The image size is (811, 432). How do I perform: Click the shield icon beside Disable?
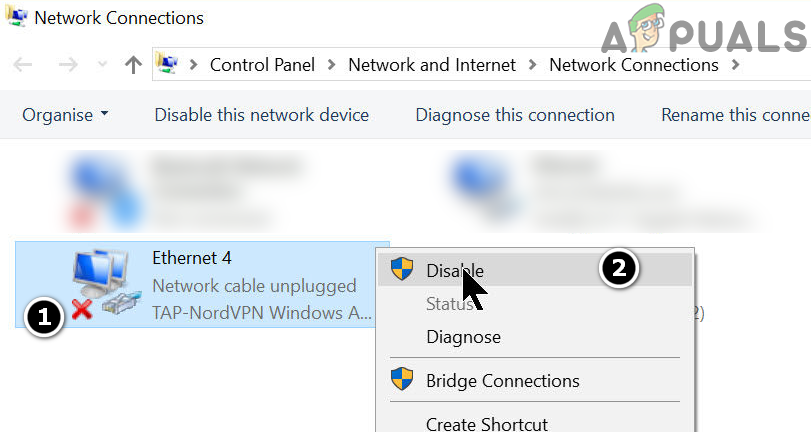[402, 269]
